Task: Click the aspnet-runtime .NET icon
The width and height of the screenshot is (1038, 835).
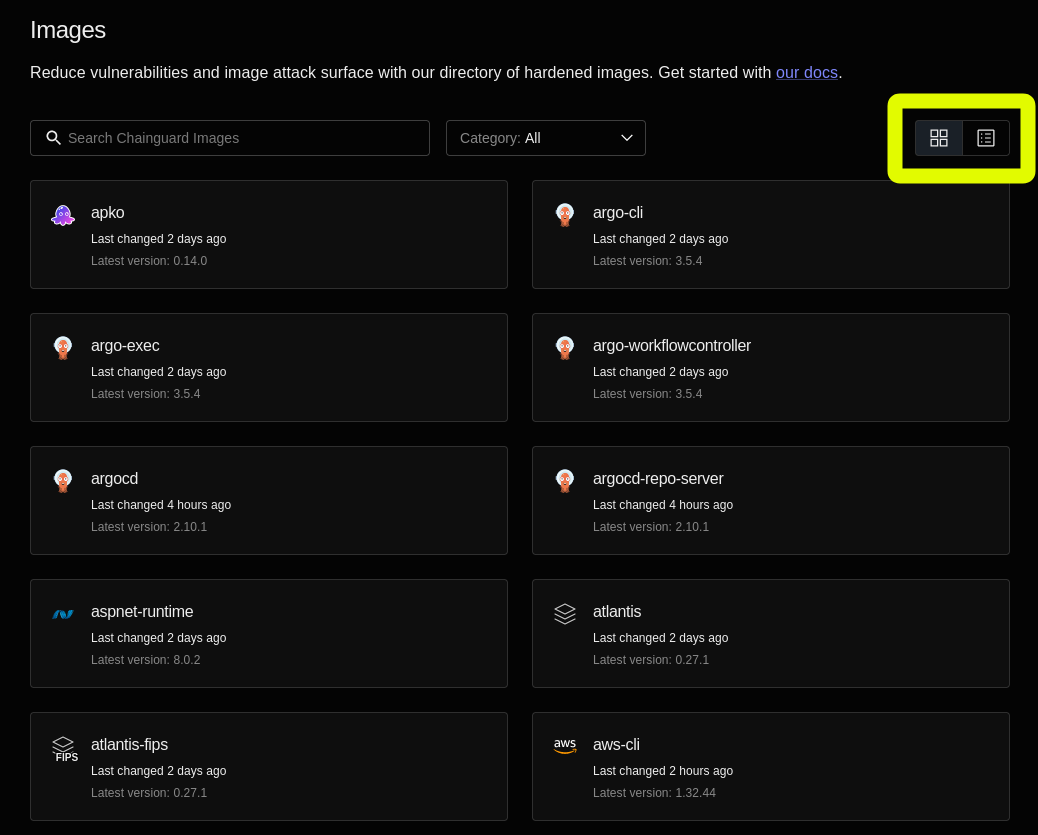Action: coord(63,613)
